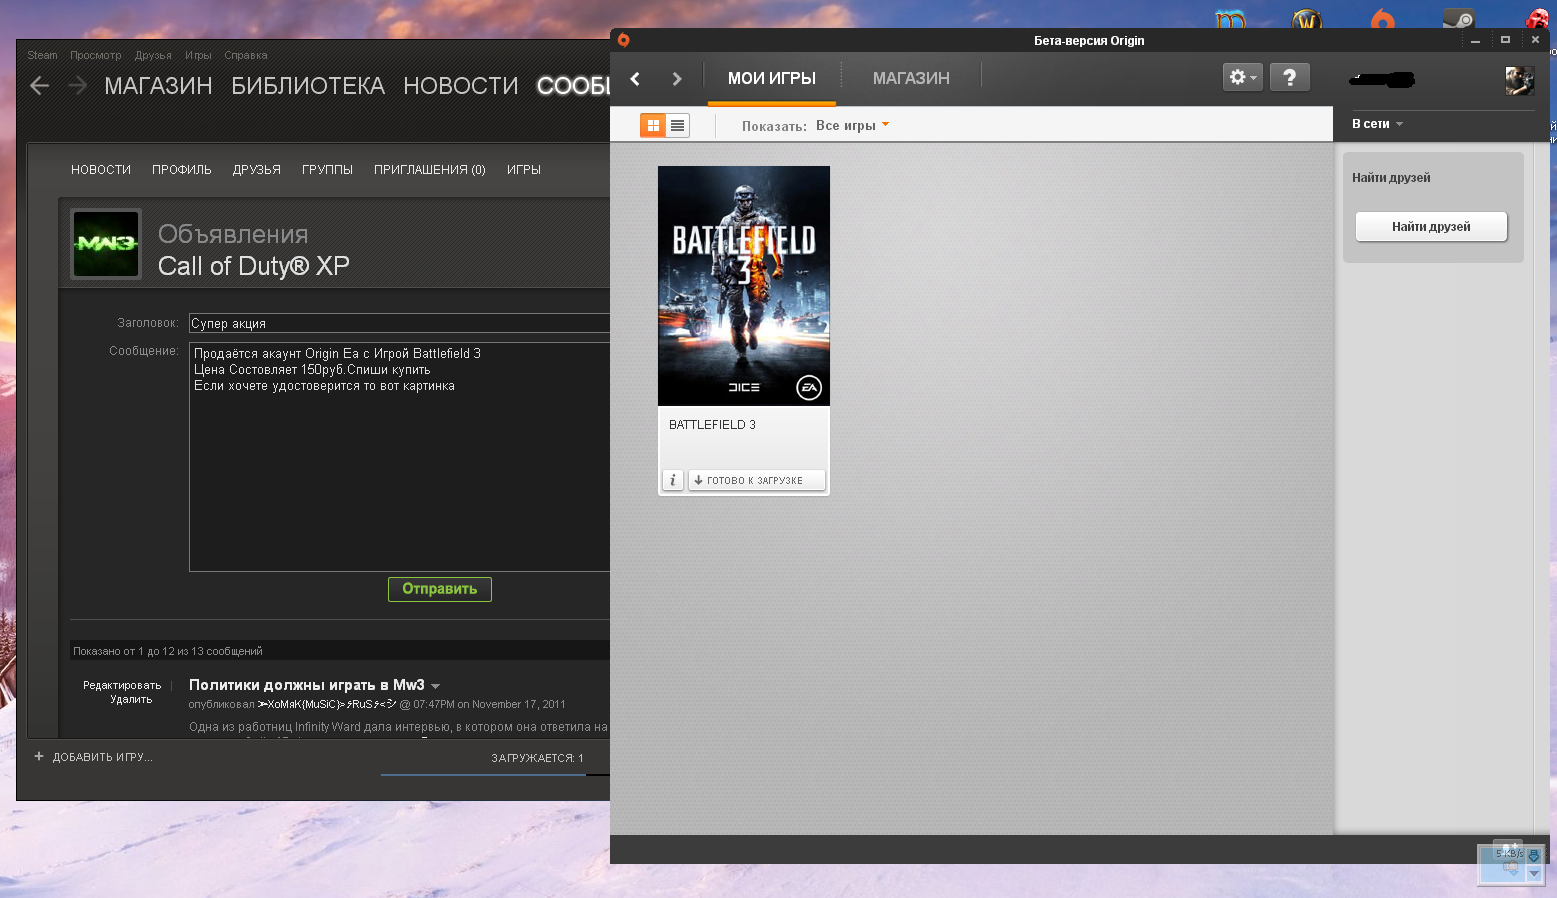
Task: Open the 'МАГАЗИН' tab in Origin
Action: point(911,78)
